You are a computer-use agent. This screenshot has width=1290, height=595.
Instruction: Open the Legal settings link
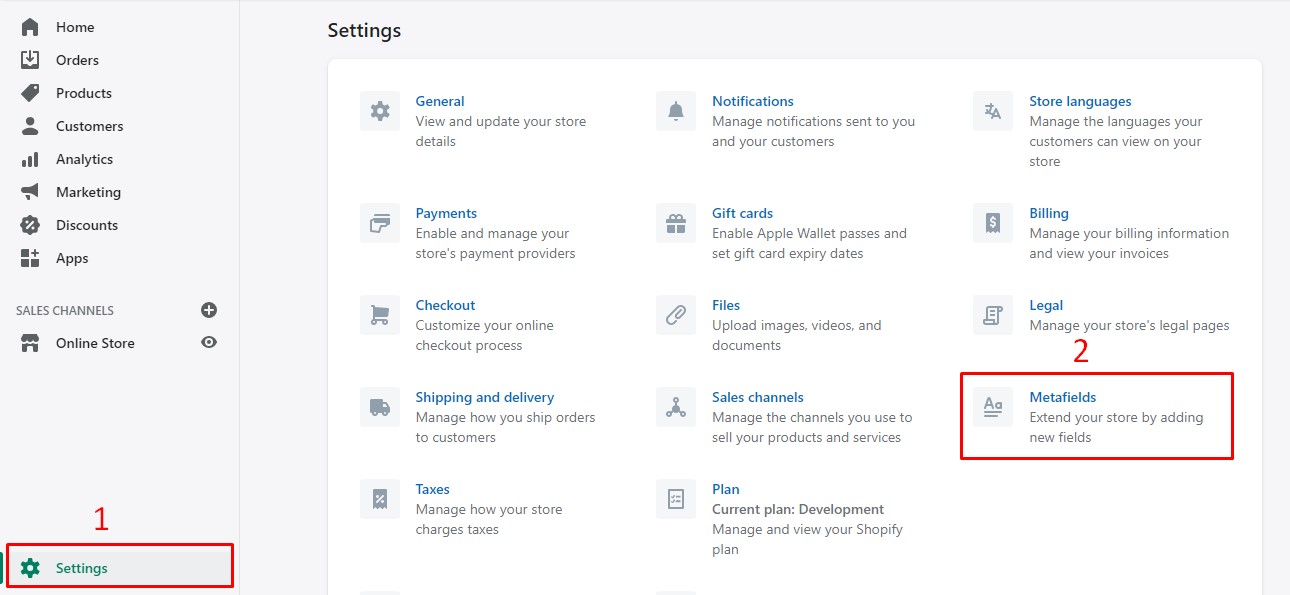point(1048,304)
